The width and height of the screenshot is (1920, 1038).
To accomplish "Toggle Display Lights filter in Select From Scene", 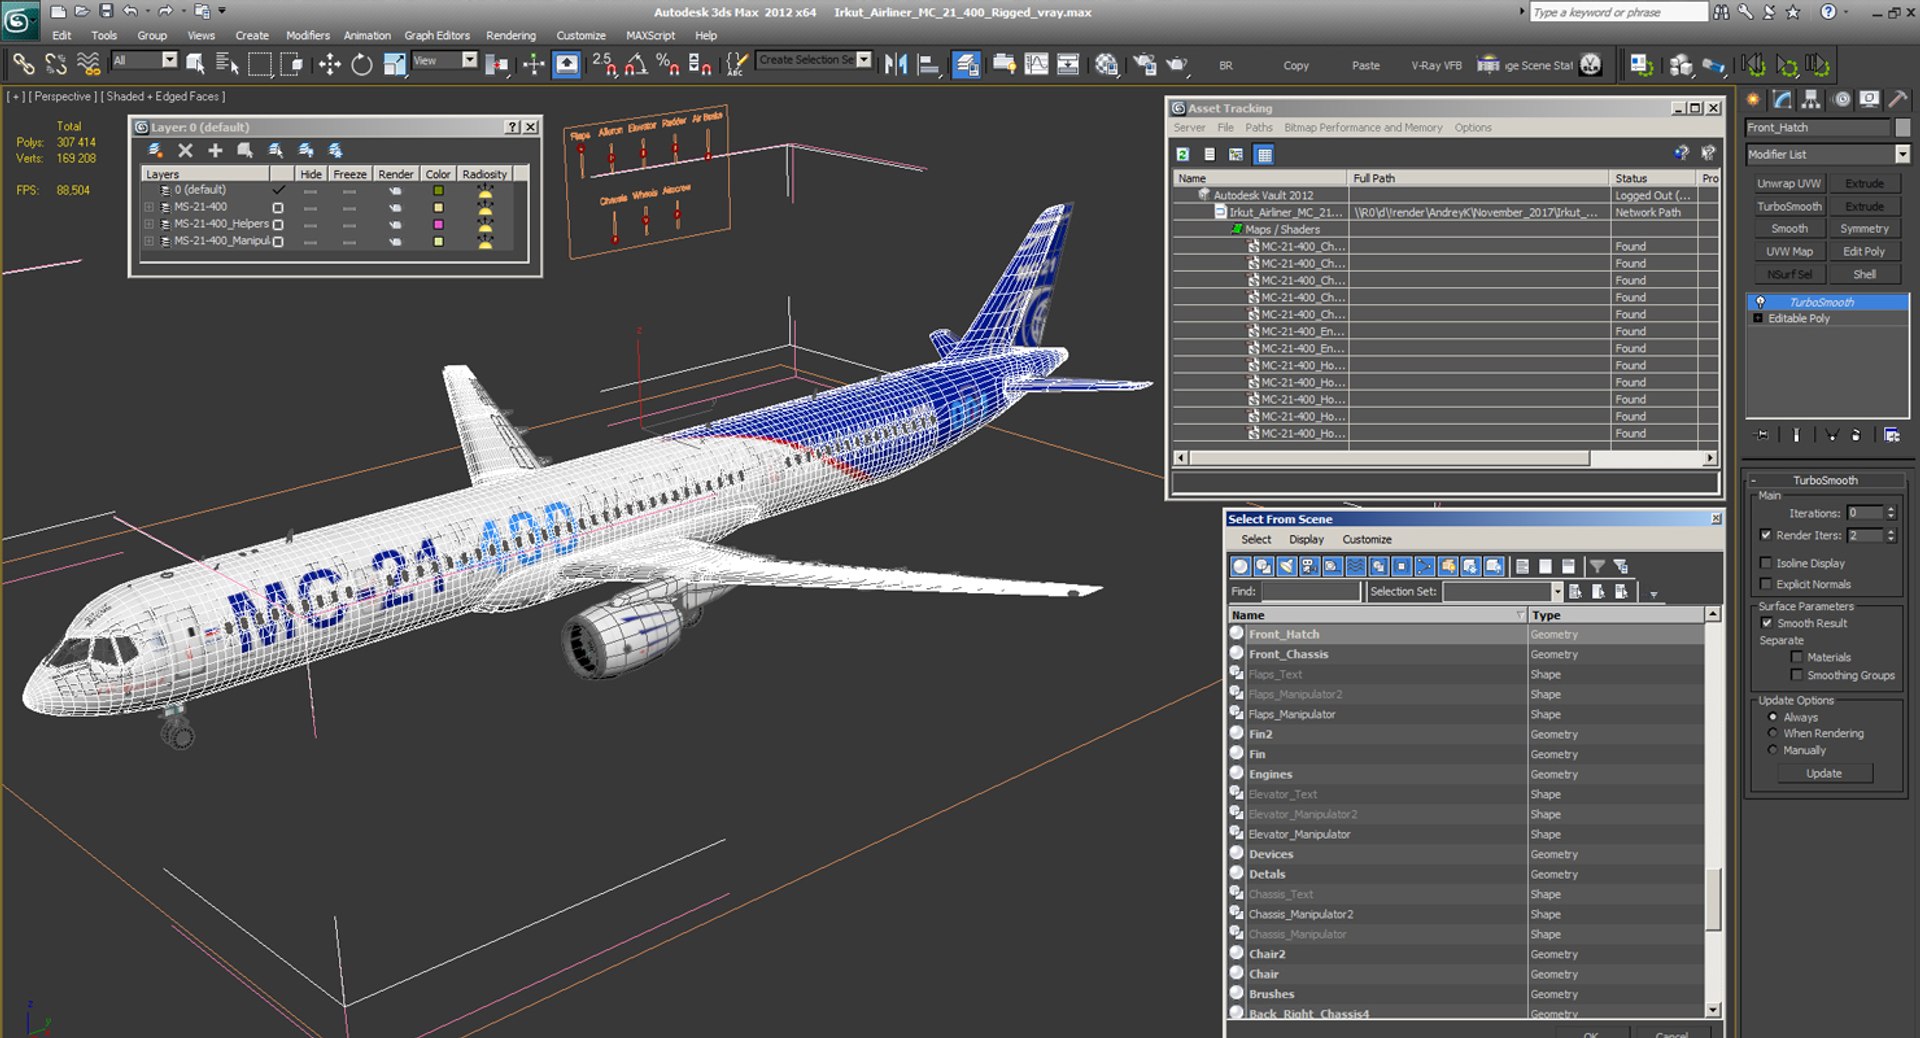I will pos(1286,566).
